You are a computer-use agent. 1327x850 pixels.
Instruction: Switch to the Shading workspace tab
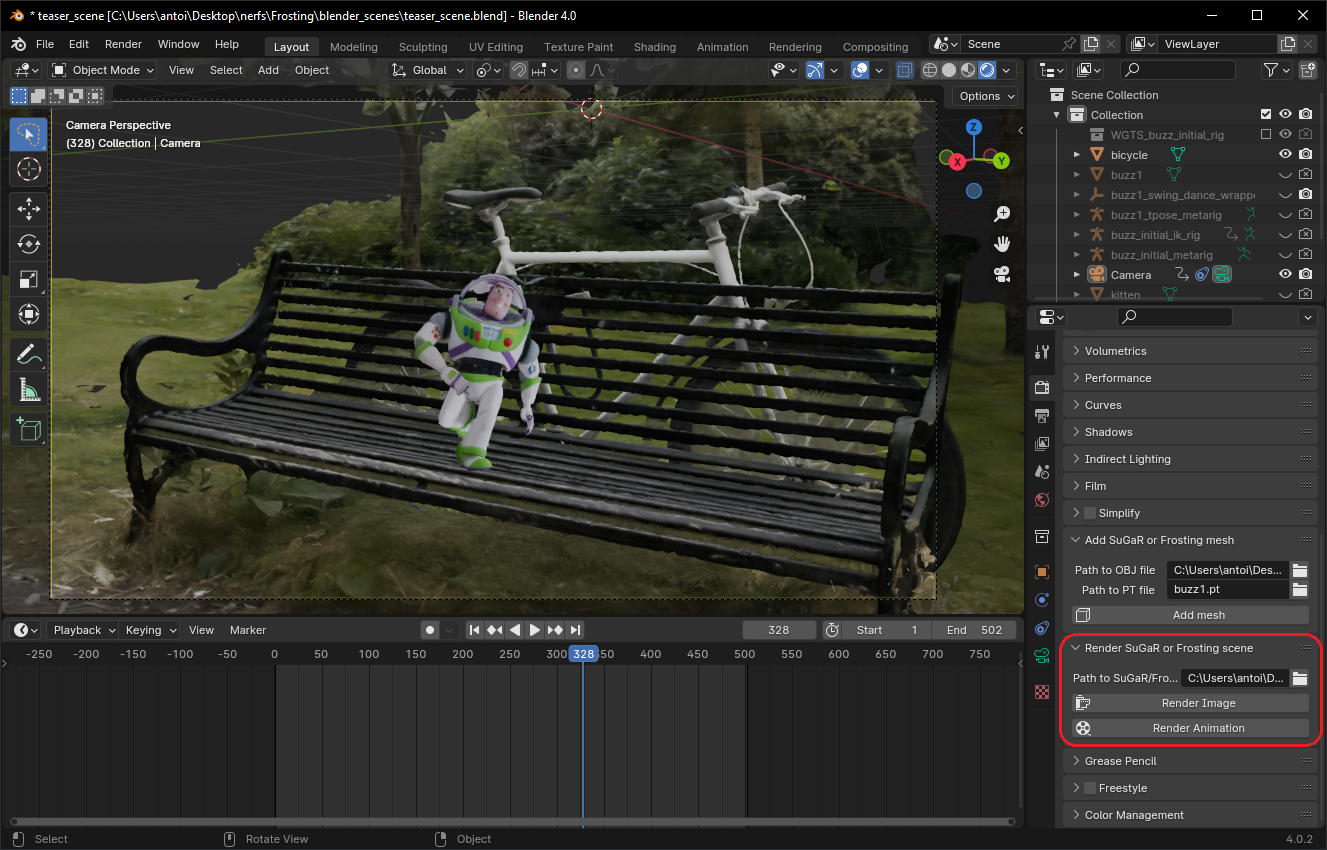(655, 47)
